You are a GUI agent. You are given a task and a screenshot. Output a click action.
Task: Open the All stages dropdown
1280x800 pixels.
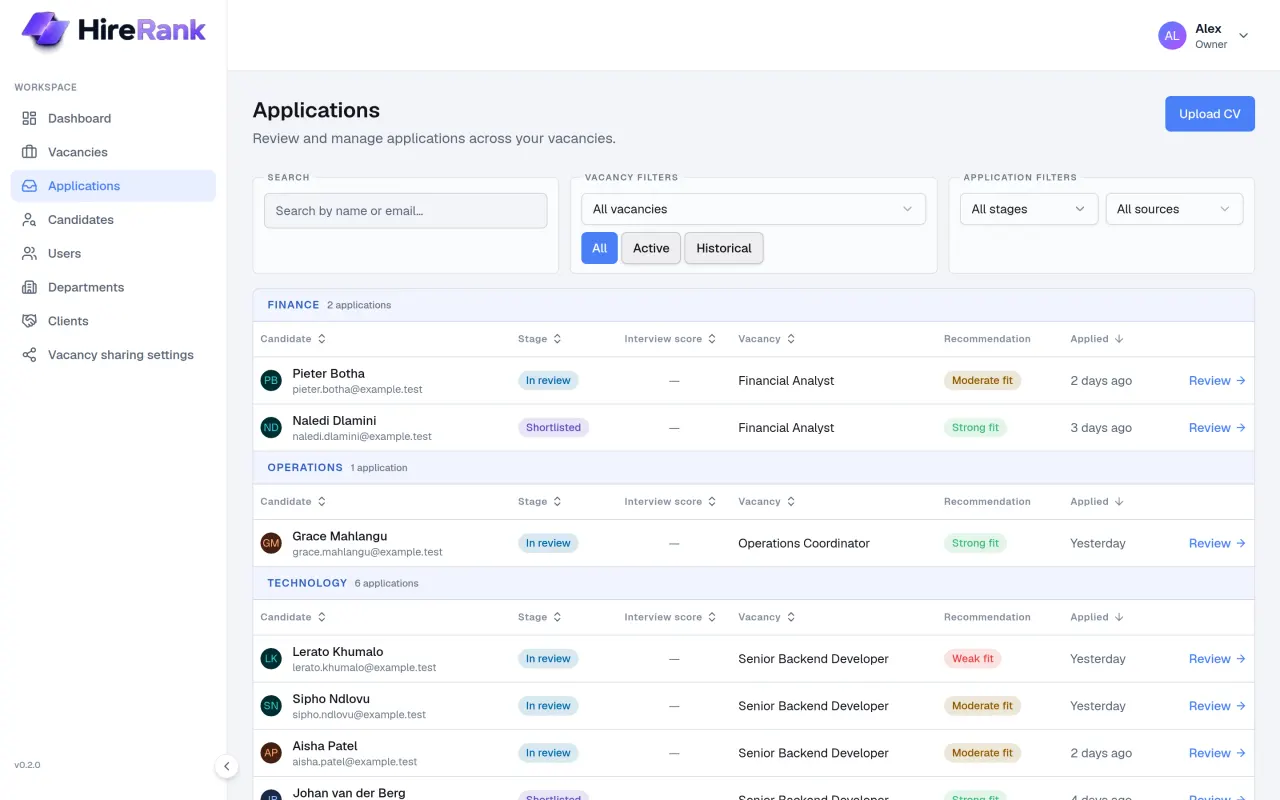click(x=1029, y=209)
